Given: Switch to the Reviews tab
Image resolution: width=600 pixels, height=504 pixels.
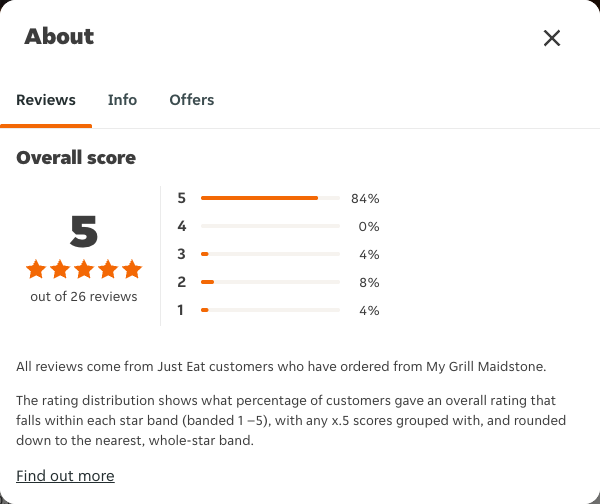Looking at the screenshot, I should click(x=46, y=100).
